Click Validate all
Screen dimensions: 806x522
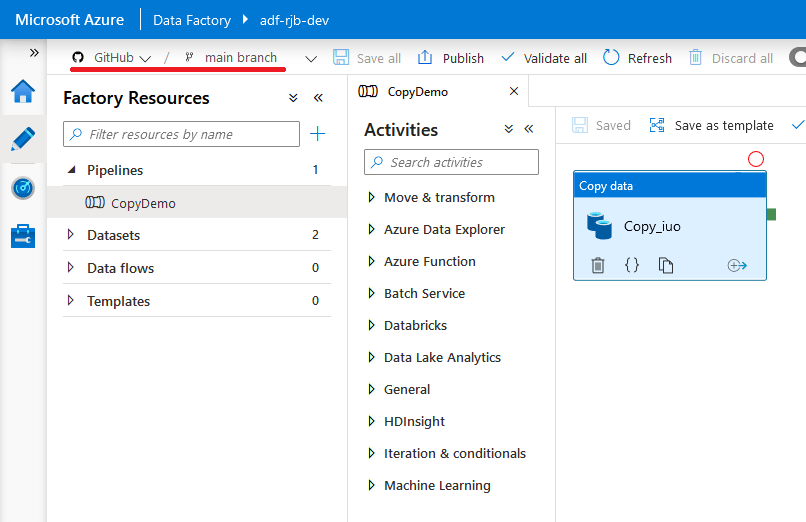(544, 58)
